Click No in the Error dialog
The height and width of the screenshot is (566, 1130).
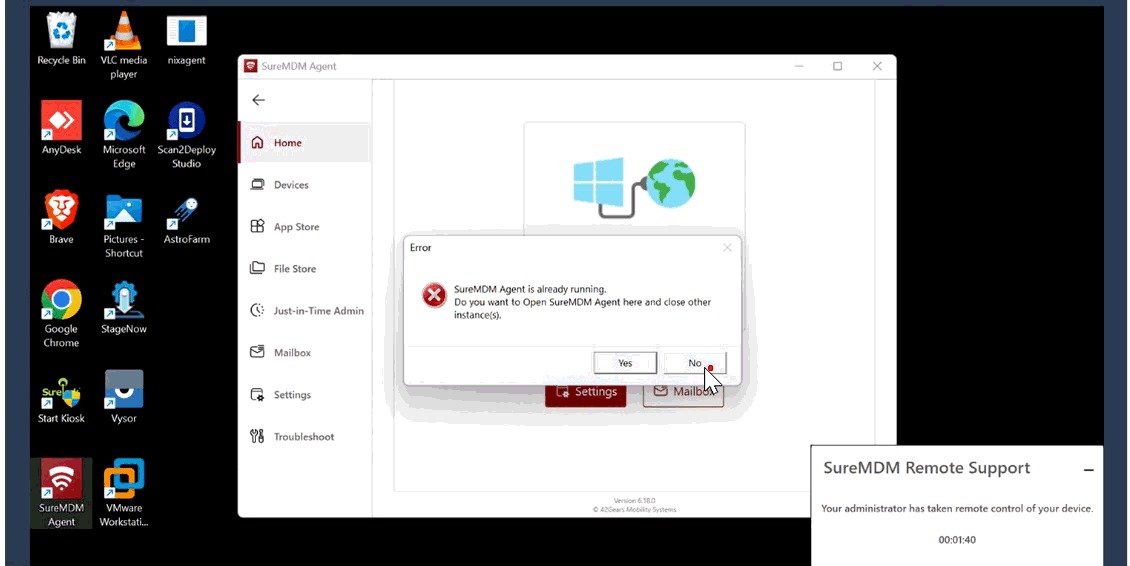pyautogui.click(x=694, y=363)
